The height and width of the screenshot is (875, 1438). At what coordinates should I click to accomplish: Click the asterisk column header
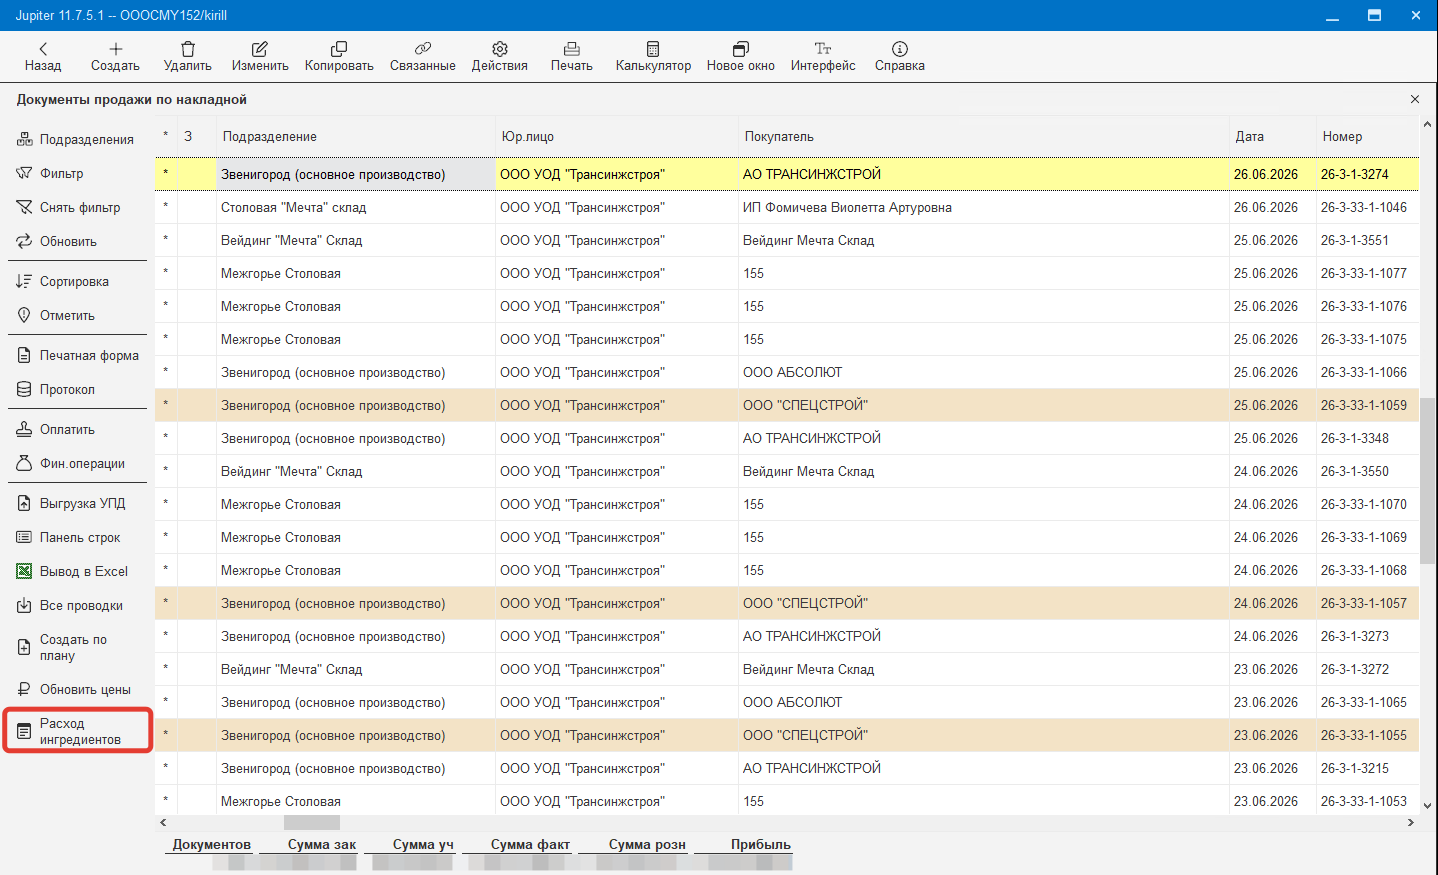(x=166, y=136)
